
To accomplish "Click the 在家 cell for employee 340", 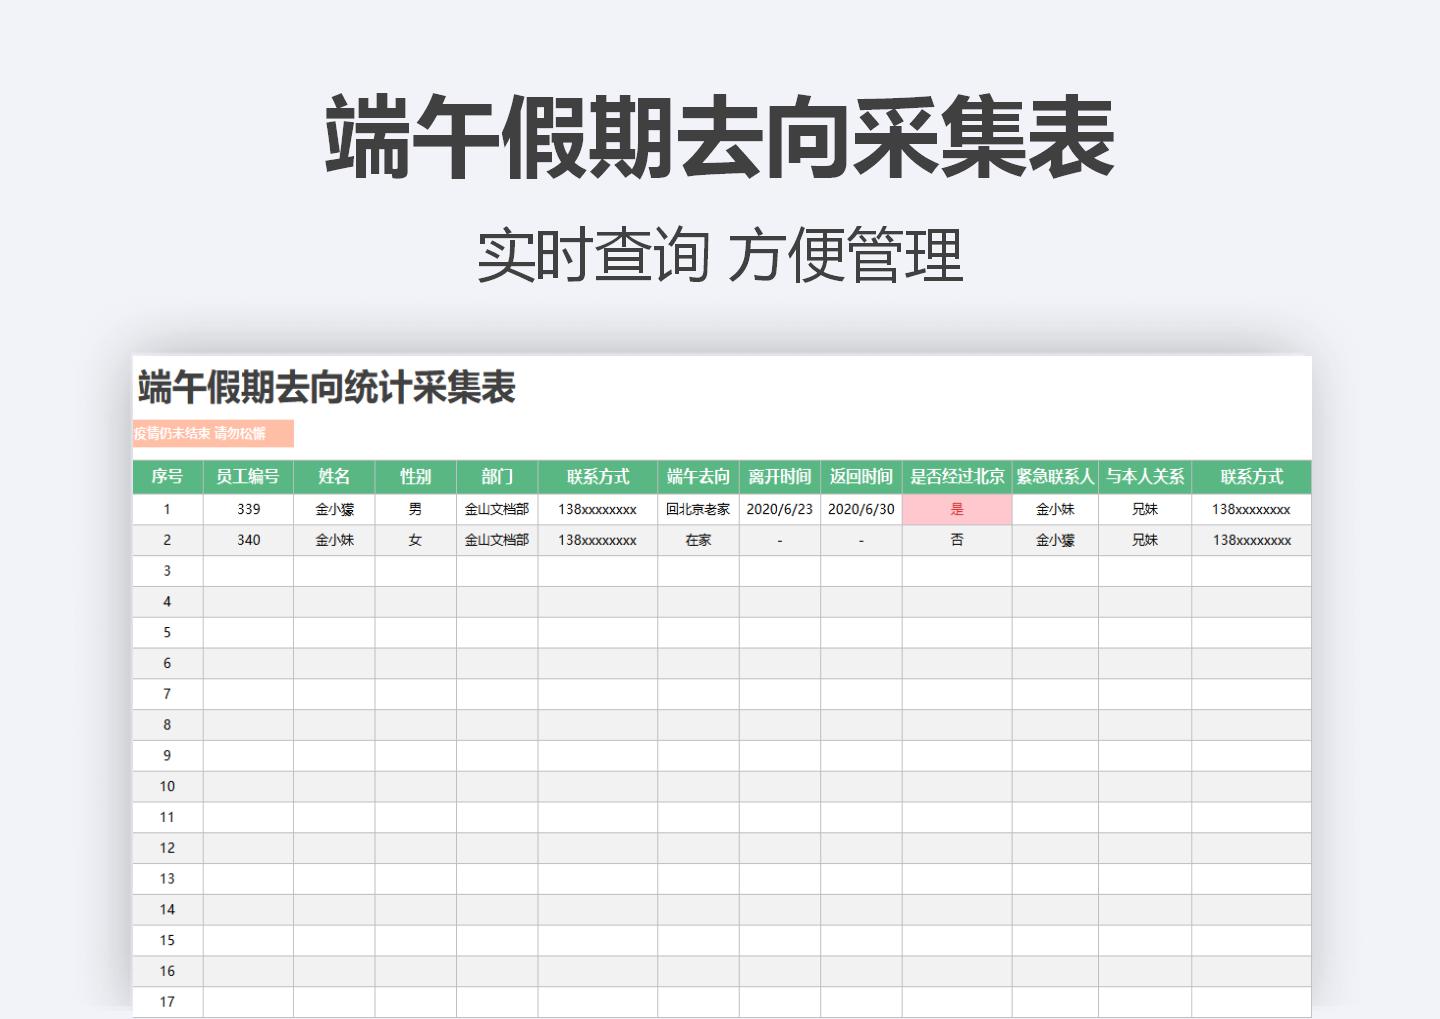I will (698, 540).
